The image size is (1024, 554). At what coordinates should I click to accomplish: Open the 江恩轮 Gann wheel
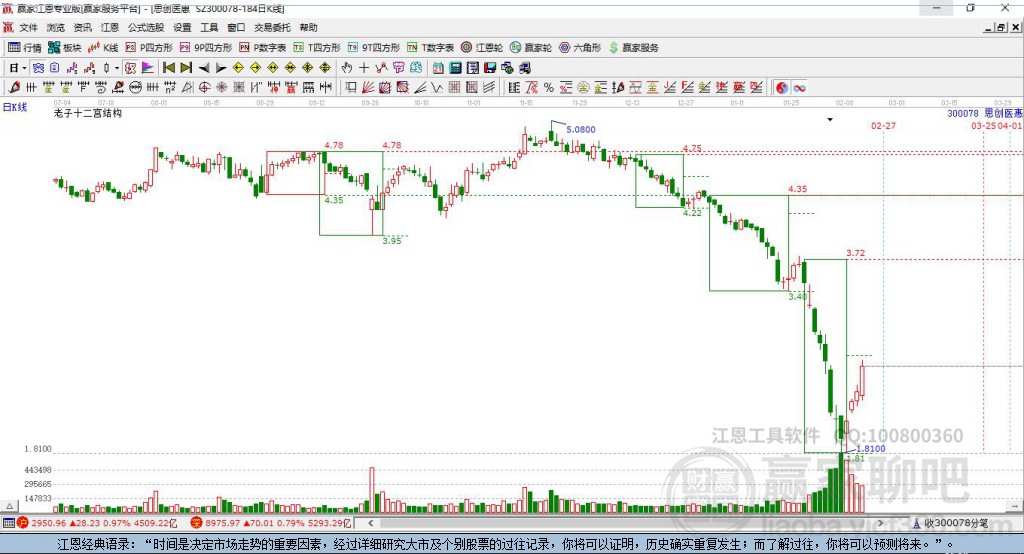click(482, 48)
